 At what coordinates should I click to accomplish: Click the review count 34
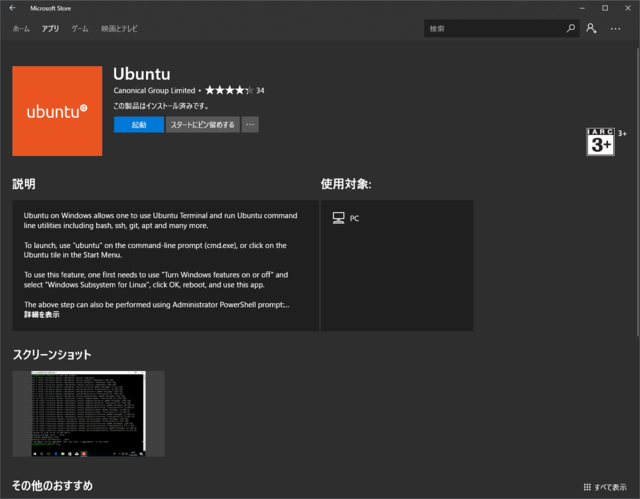(260, 91)
